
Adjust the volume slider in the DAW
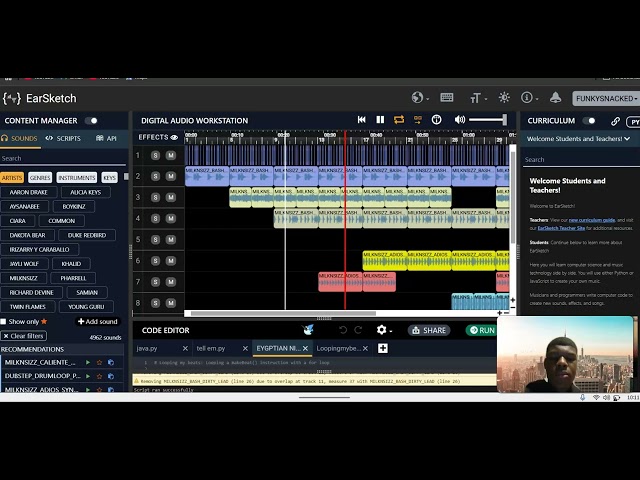pyautogui.click(x=489, y=120)
